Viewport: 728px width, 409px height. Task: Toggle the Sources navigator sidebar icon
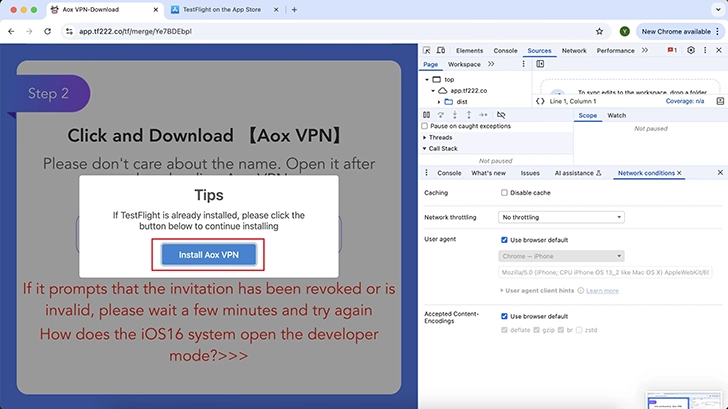pyautogui.click(x=540, y=64)
